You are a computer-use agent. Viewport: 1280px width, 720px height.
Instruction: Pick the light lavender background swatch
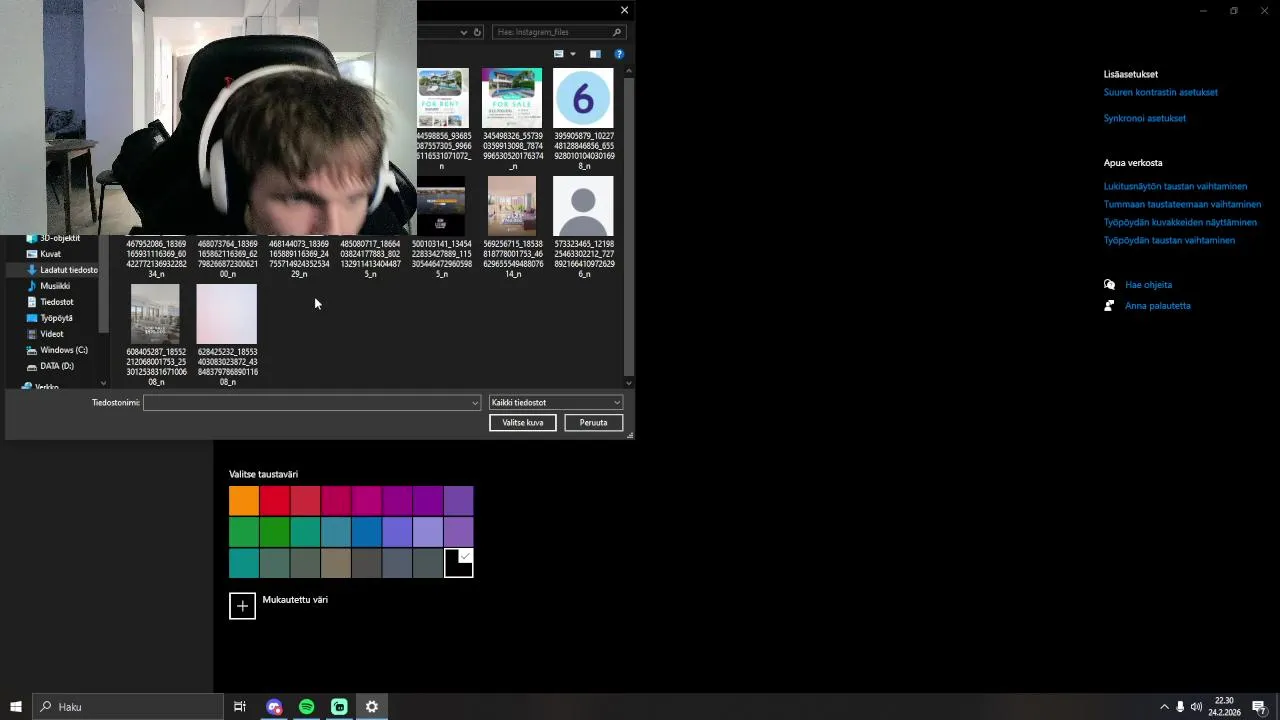tap(428, 532)
